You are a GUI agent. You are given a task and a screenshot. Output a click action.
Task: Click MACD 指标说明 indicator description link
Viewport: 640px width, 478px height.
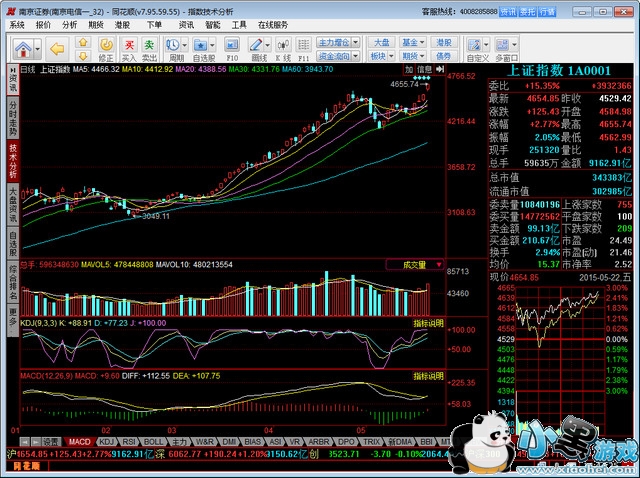click(428, 376)
